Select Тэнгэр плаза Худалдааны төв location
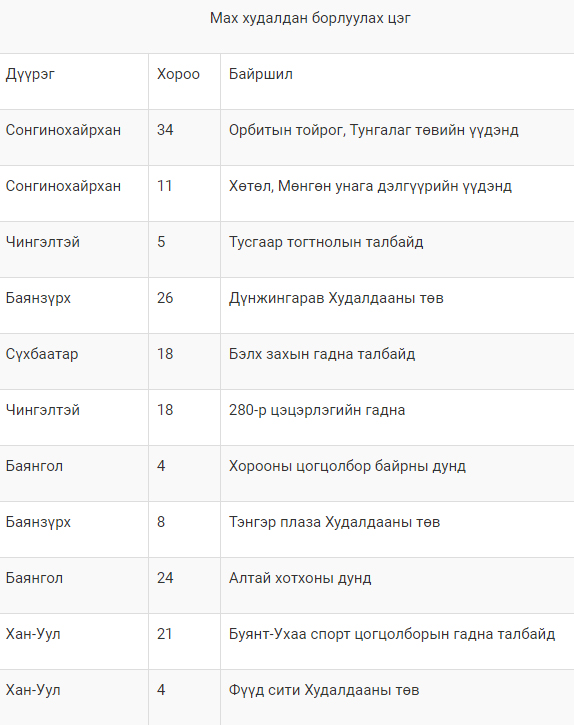 [334, 522]
